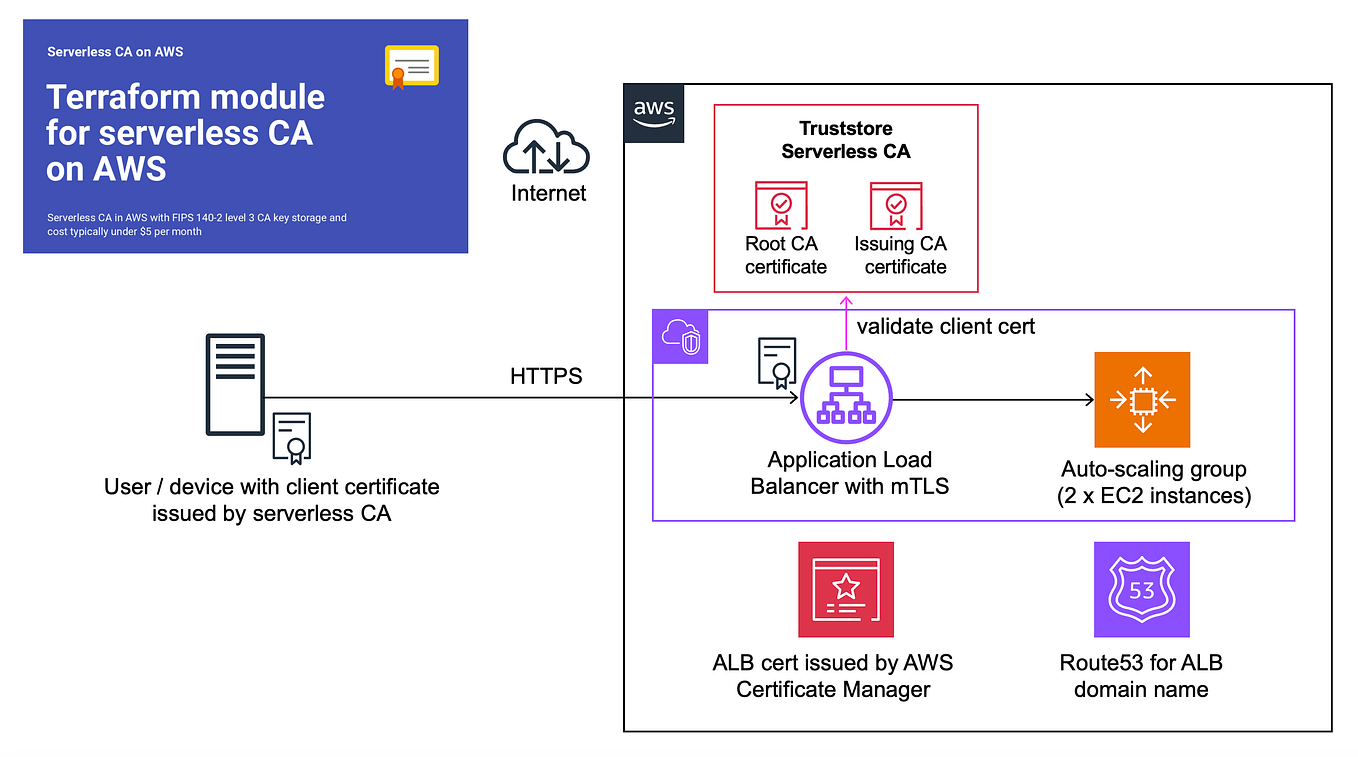Select the Route53 shield icon
The width and height of the screenshot is (1358, 757).
(1141, 590)
